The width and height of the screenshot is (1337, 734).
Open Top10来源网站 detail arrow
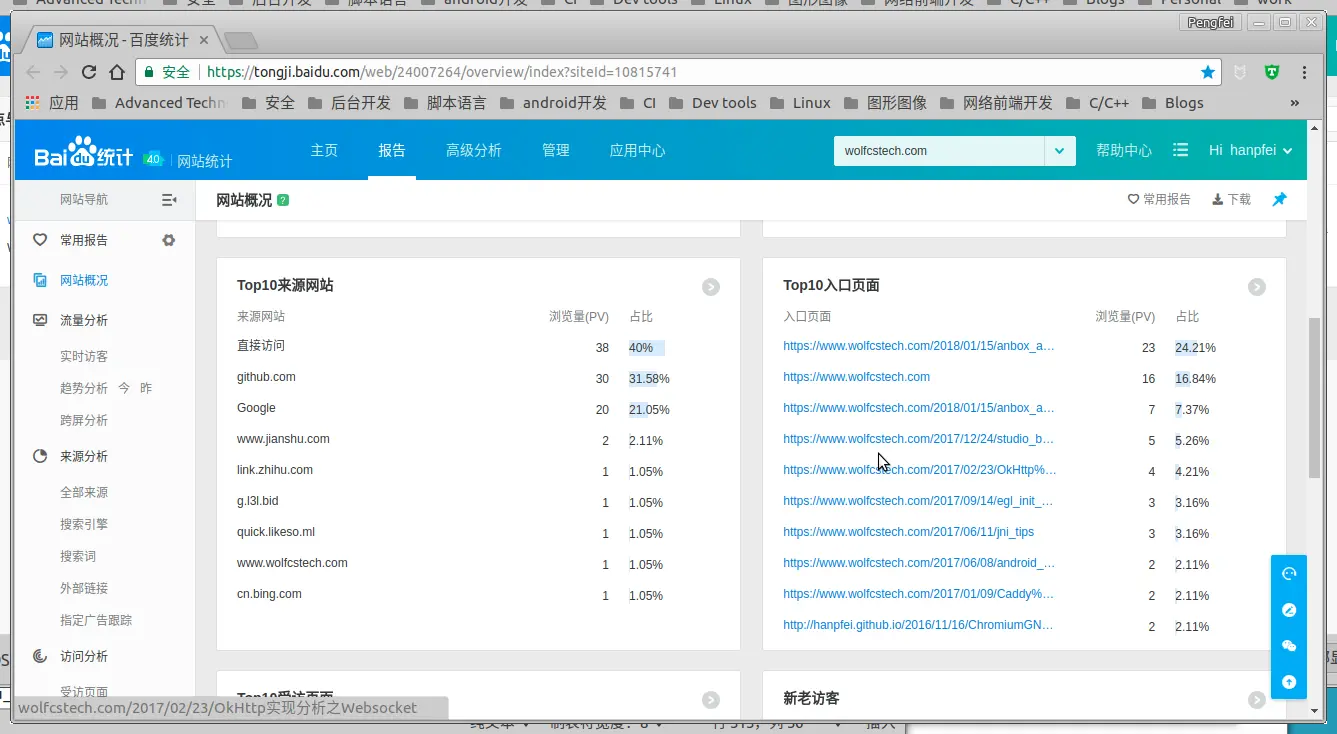tap(711, 287)
